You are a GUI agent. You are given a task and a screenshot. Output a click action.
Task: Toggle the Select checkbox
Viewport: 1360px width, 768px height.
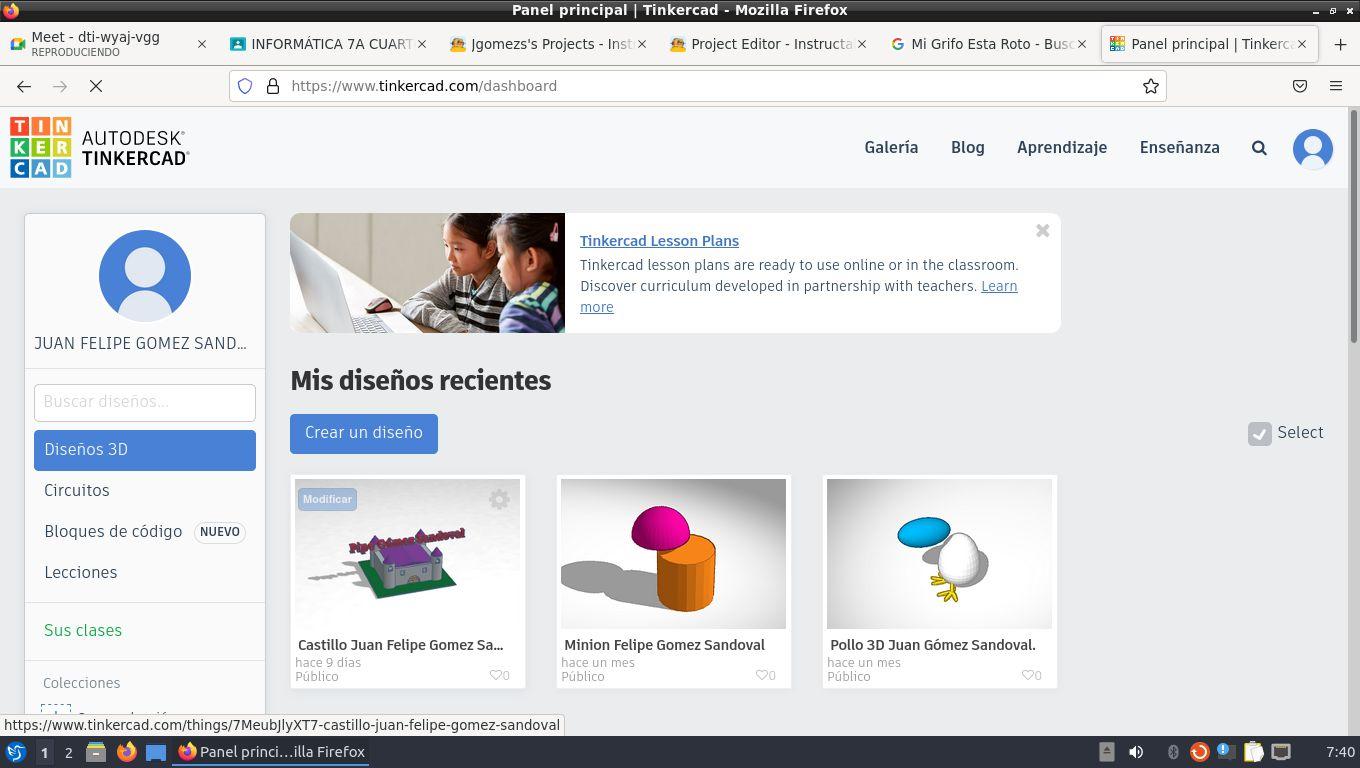(x=1259, y=433)
